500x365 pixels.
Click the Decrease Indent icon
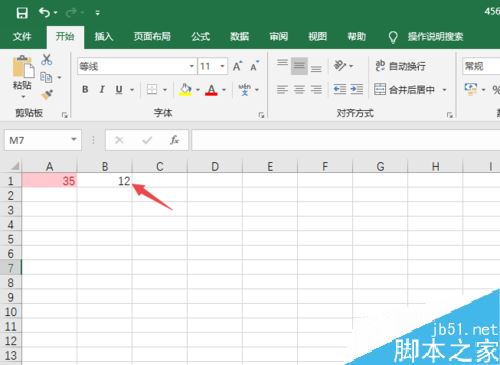(x=339, y=89)
